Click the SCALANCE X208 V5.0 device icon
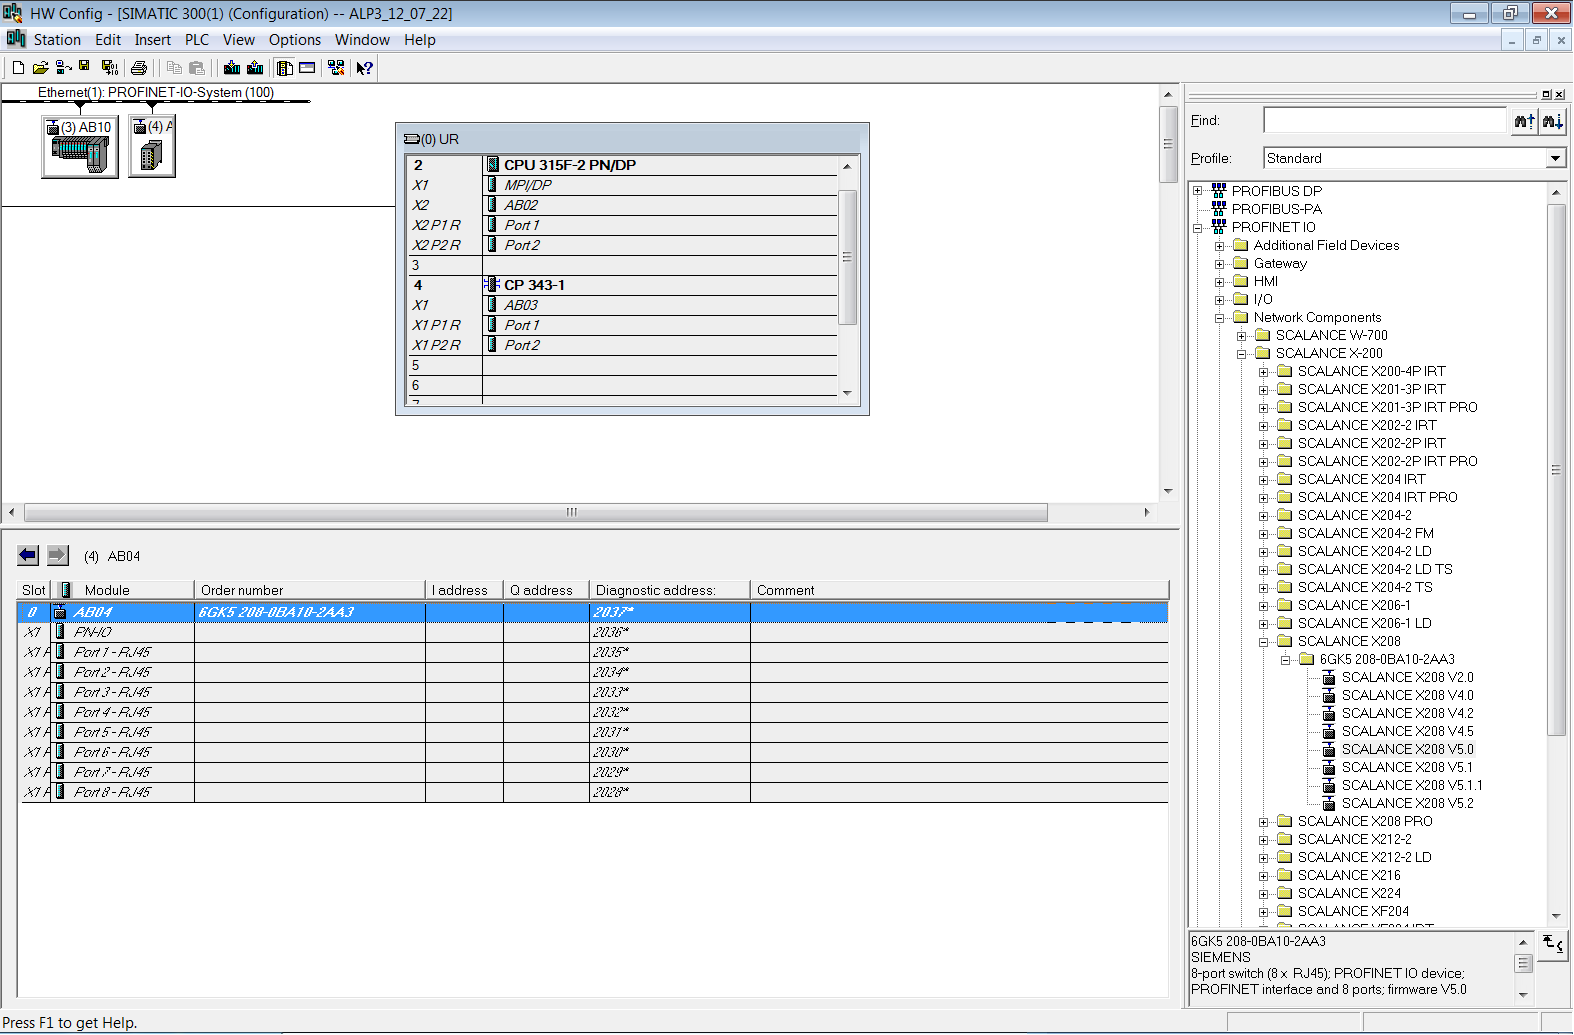The width and height of the screenshot is (1574, 1035). (1329, 749)
